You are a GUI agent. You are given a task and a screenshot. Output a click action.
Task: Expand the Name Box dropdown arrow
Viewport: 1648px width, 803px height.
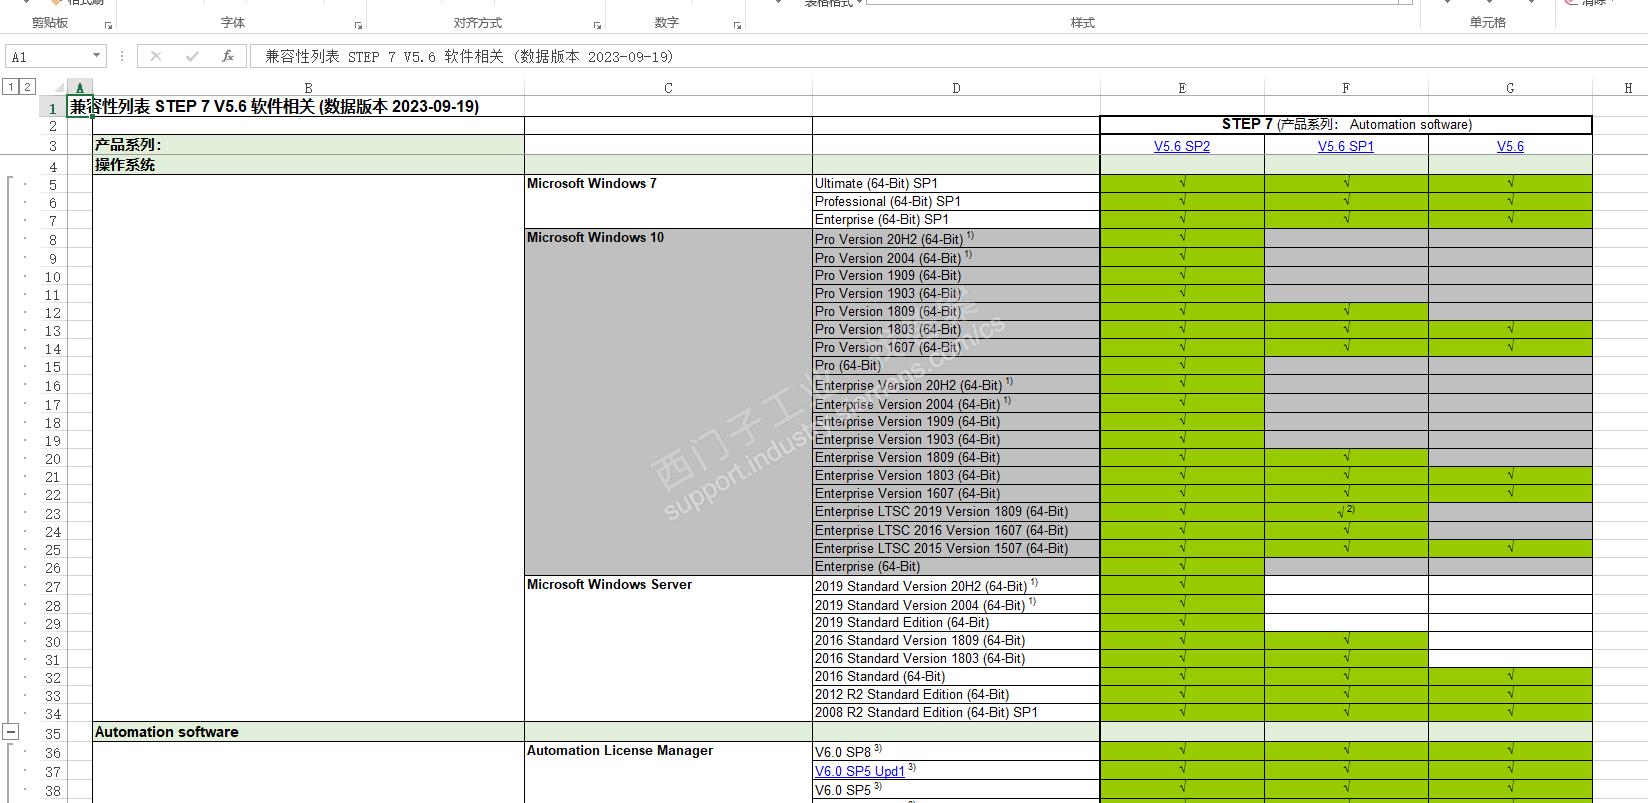96,57
